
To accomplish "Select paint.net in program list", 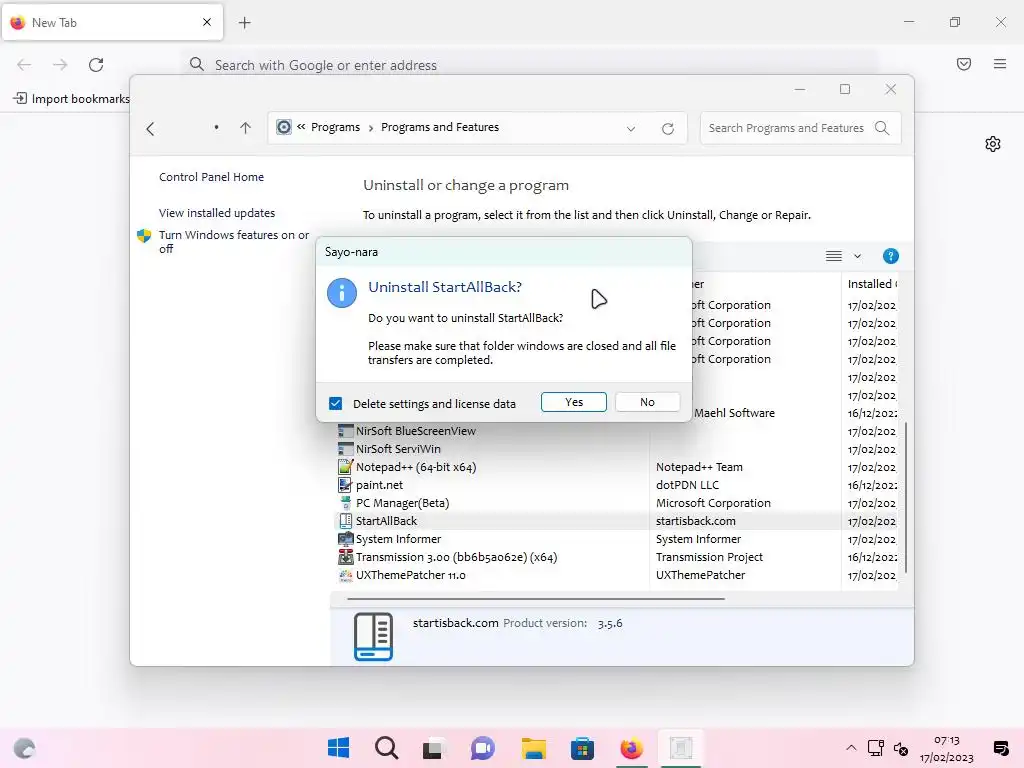I will [379, 485].
